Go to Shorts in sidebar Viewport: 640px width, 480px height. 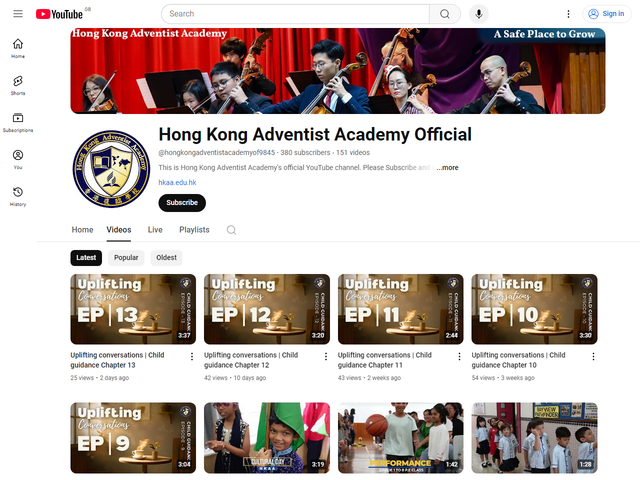click(x=18, y=84)
